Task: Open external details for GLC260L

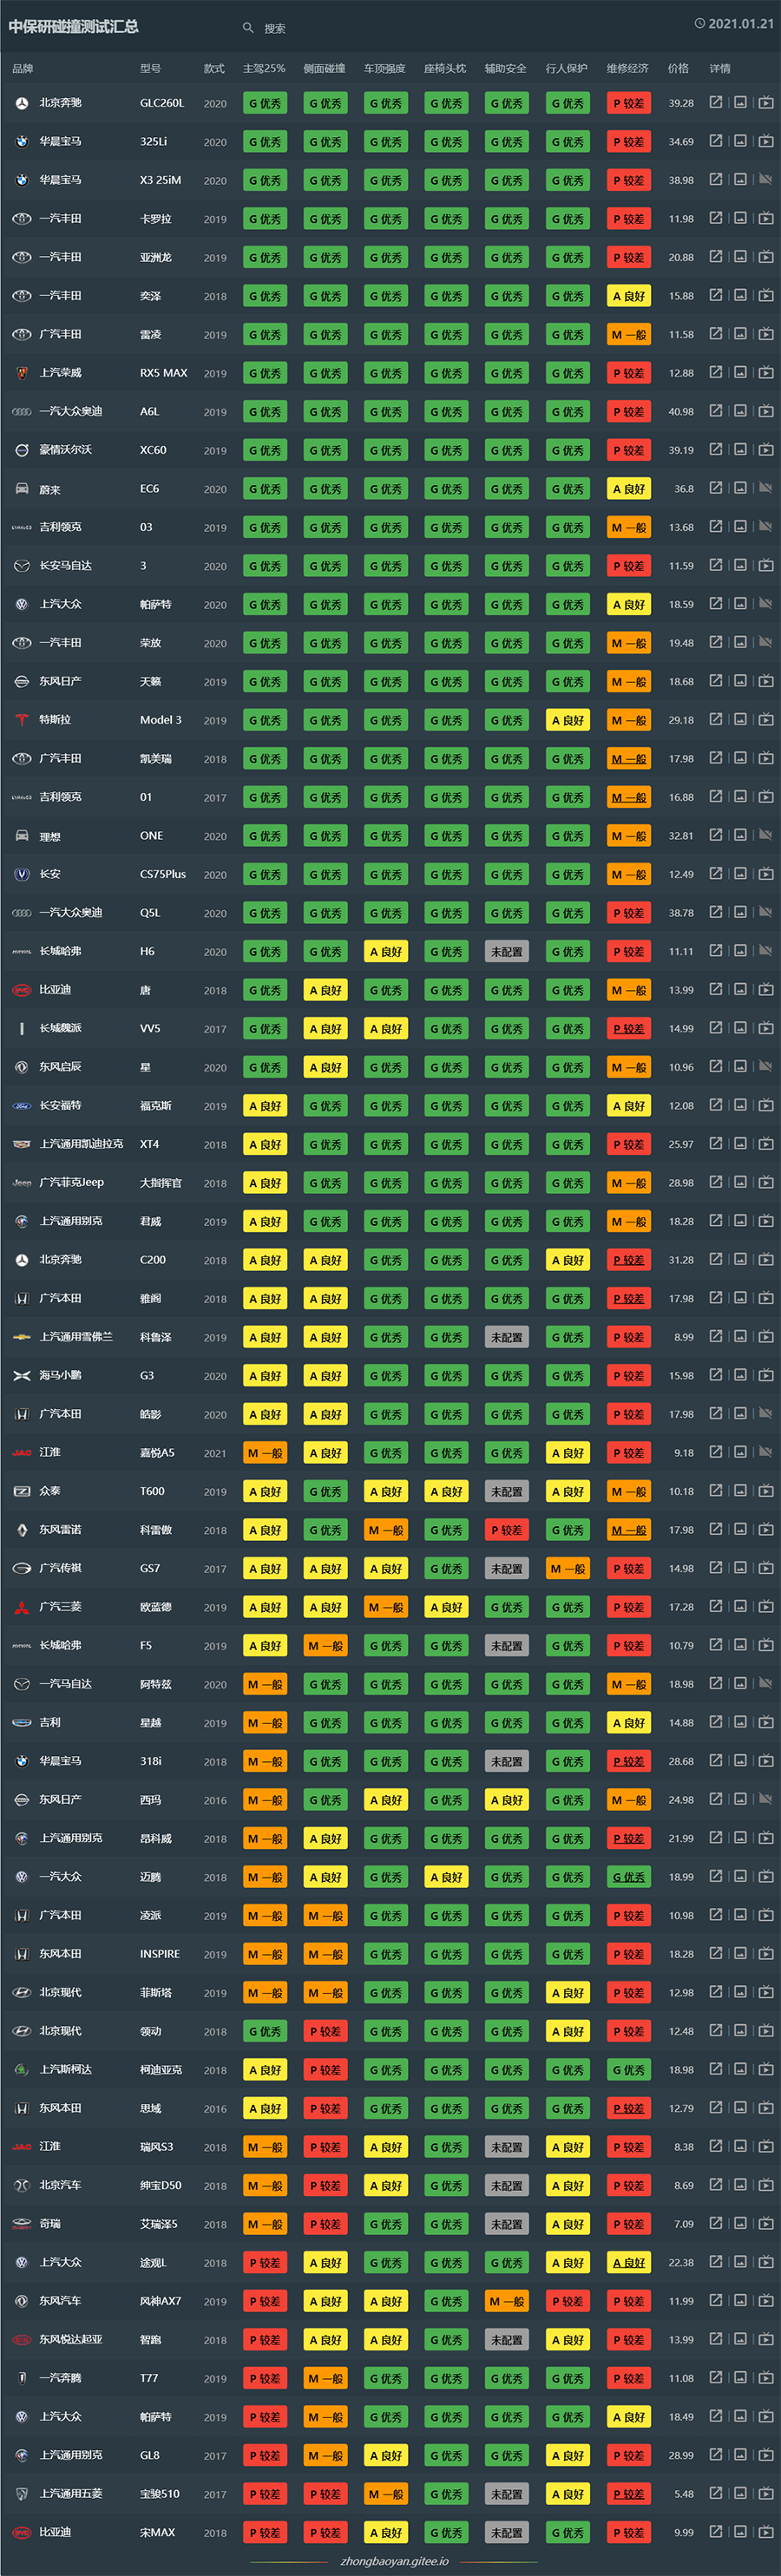Action: (x=716, y=102)
